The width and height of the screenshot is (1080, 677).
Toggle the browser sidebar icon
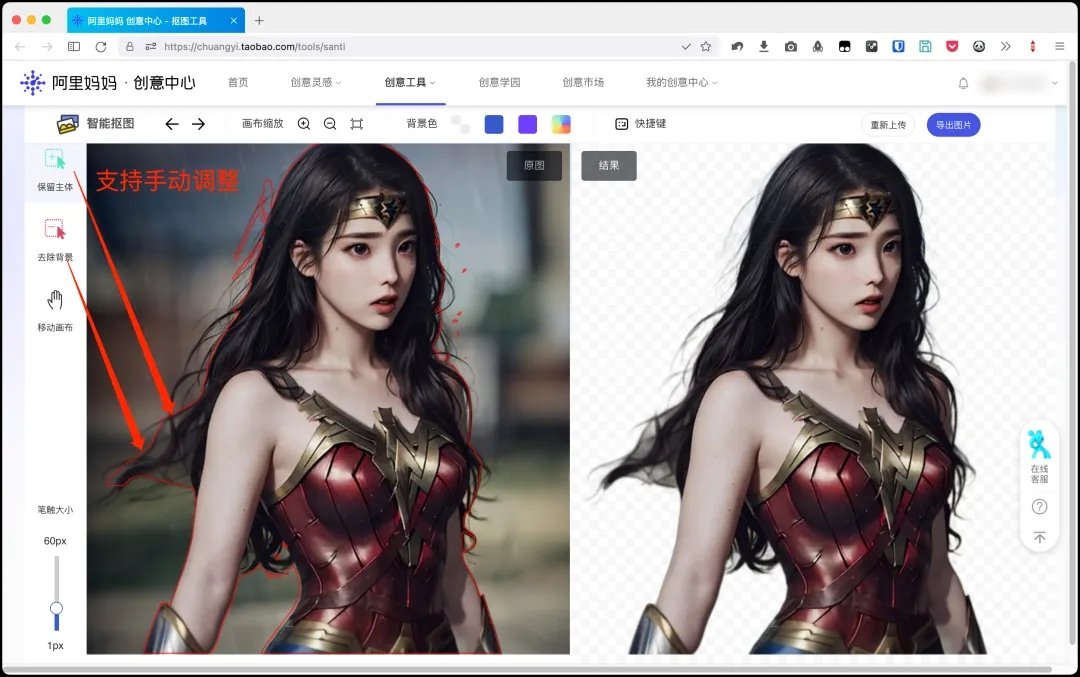click(74, 47)
